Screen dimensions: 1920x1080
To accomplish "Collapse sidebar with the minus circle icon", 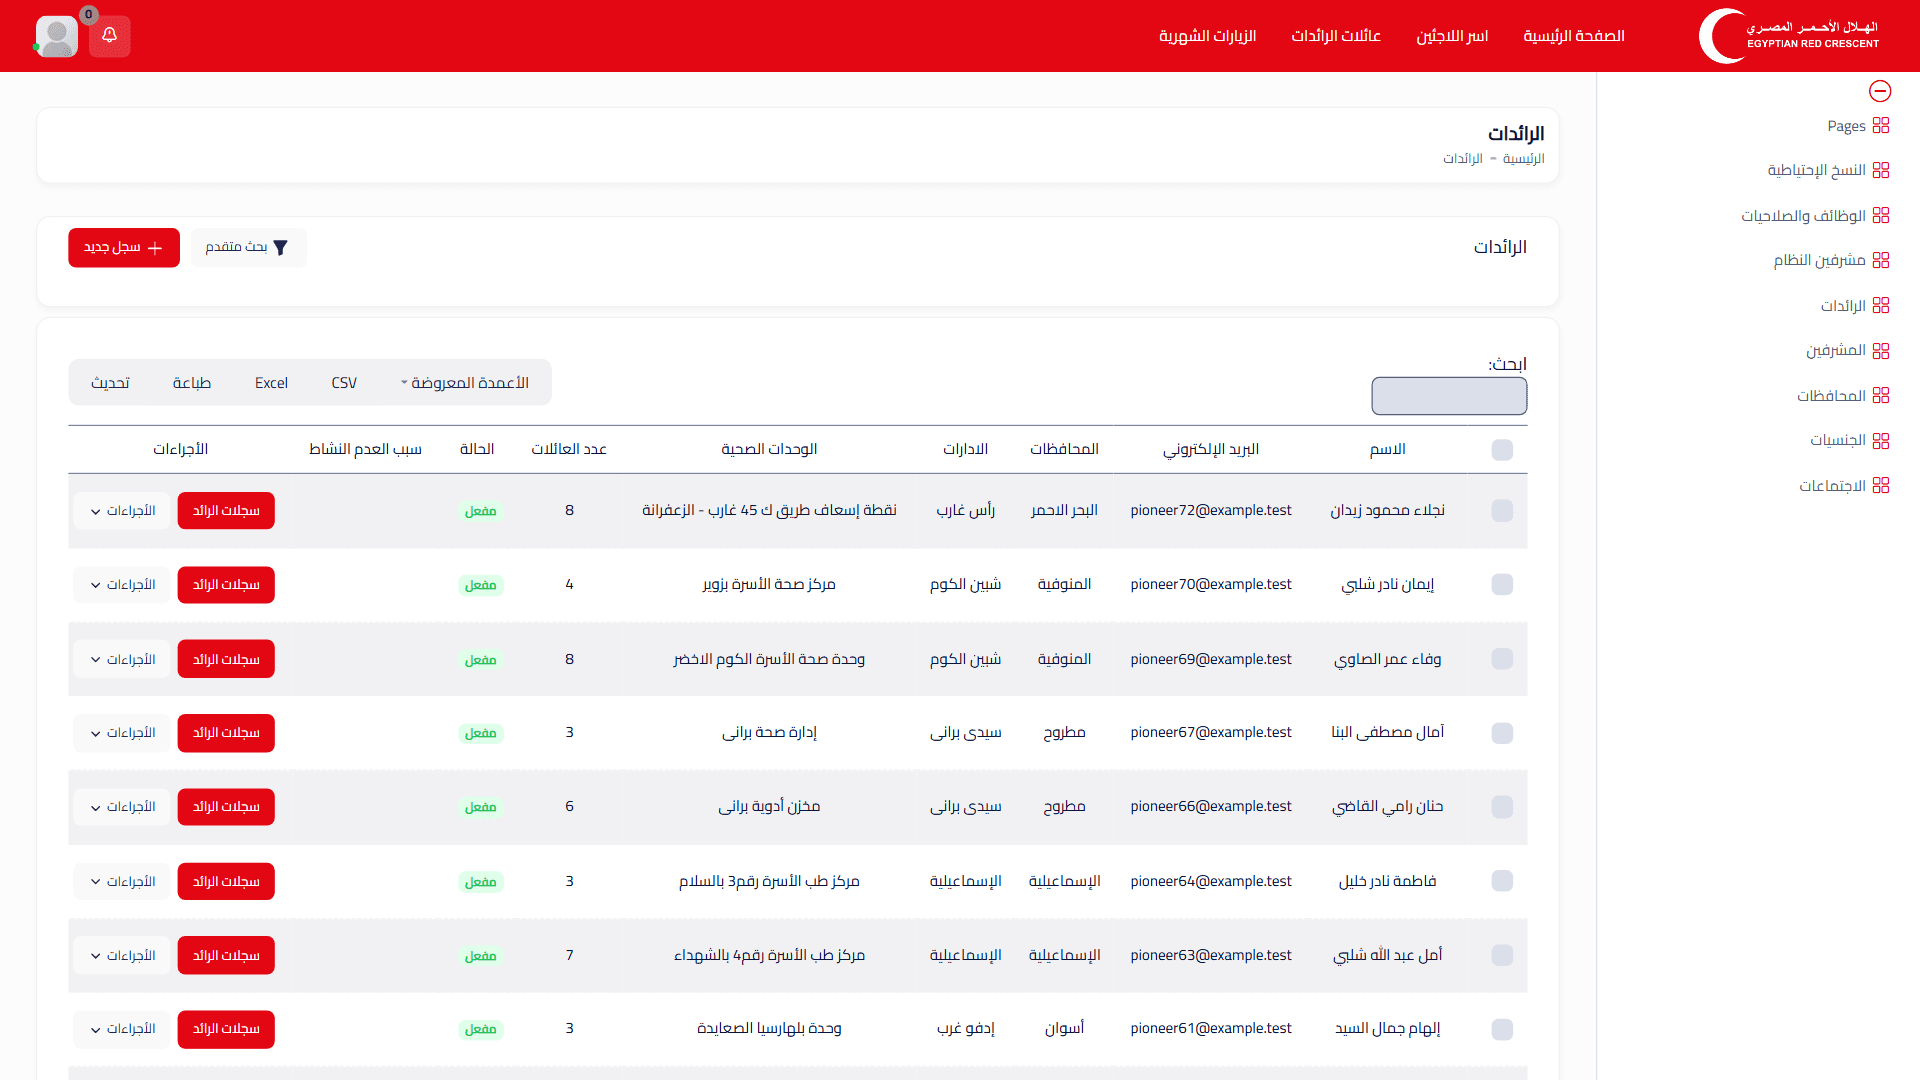I will [x=1880, y=91].
